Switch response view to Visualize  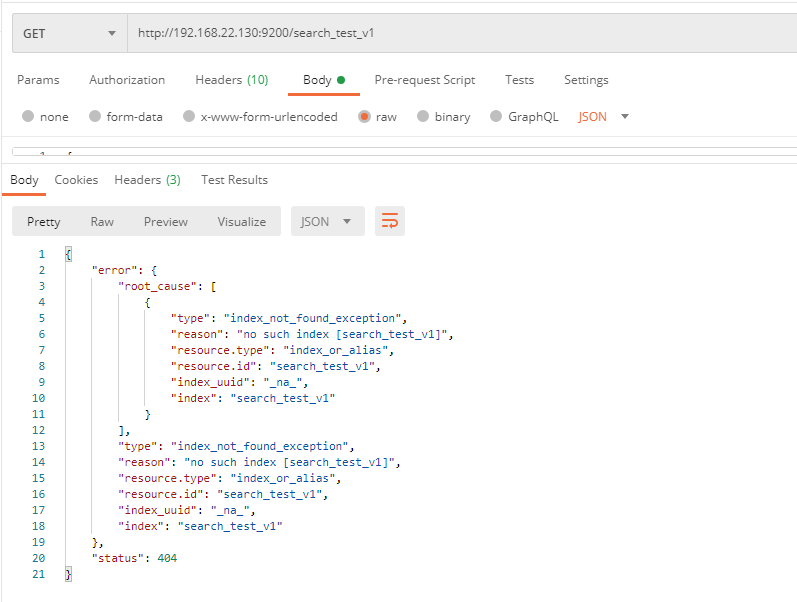(x=241, y=222)
